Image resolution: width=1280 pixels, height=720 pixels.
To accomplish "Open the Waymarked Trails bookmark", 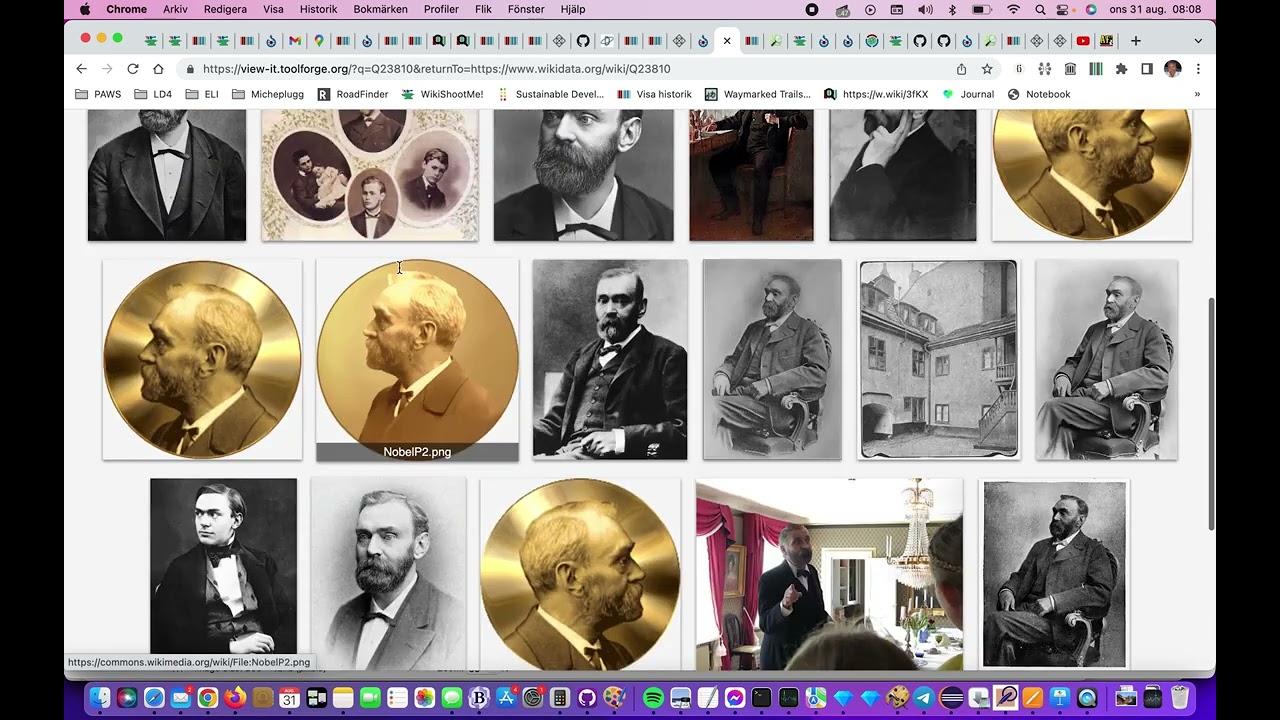I will (758, 94).
